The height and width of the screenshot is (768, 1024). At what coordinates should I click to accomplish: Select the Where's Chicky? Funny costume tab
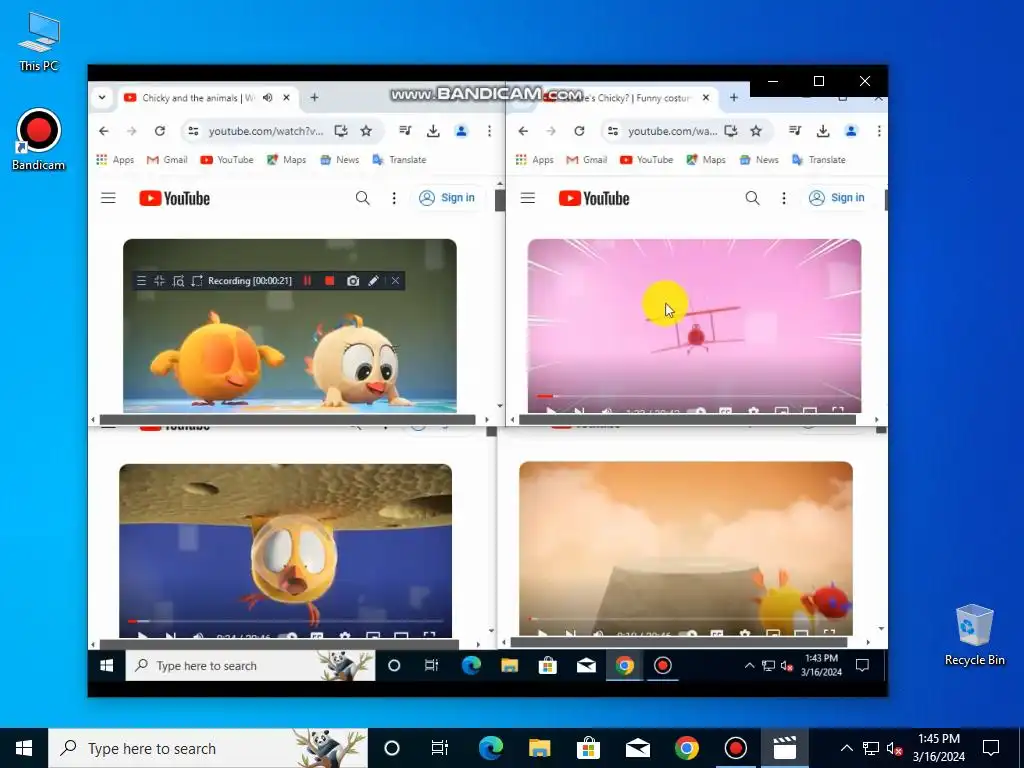coord(630,98)
